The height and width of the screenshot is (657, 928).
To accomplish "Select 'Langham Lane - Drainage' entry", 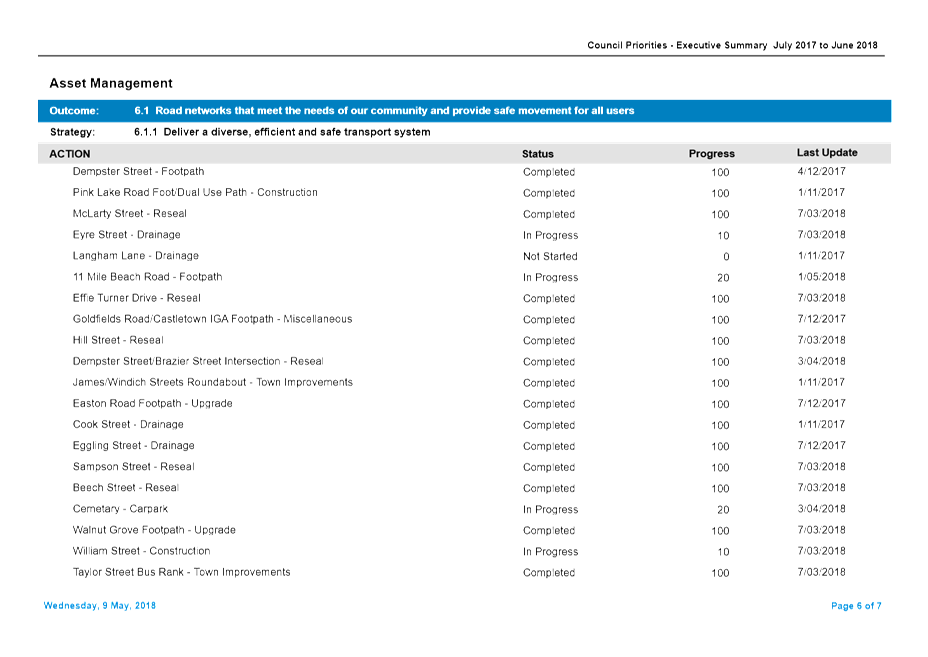I will [136, 256].
